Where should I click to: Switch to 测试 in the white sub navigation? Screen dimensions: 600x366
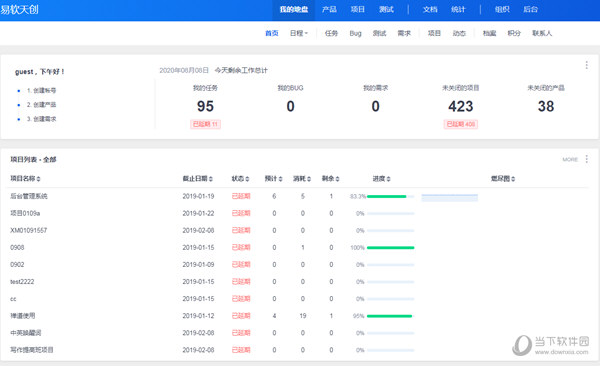(x=380, y=33)
